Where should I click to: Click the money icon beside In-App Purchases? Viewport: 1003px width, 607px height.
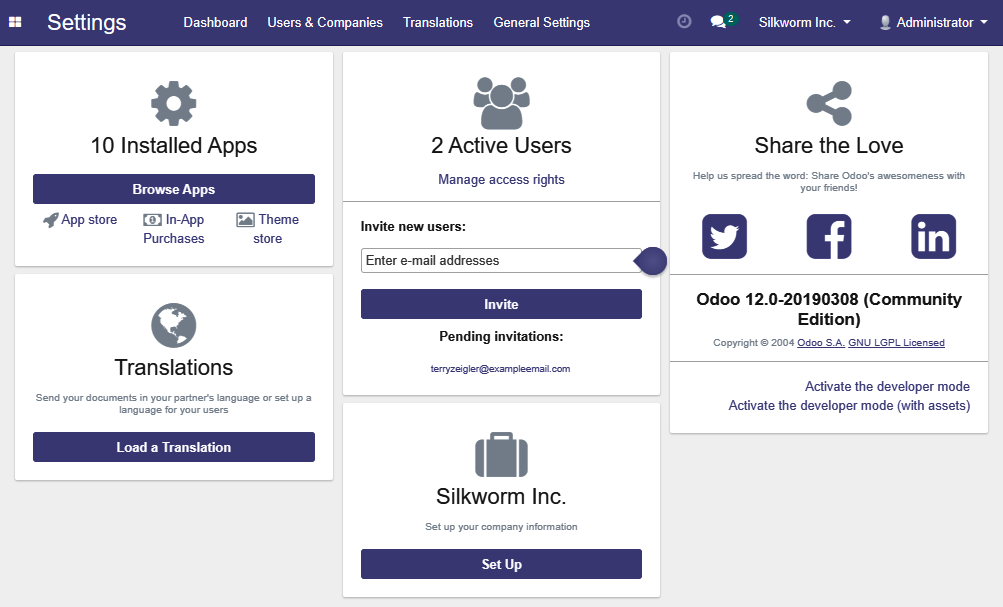(x=152, y=220)
